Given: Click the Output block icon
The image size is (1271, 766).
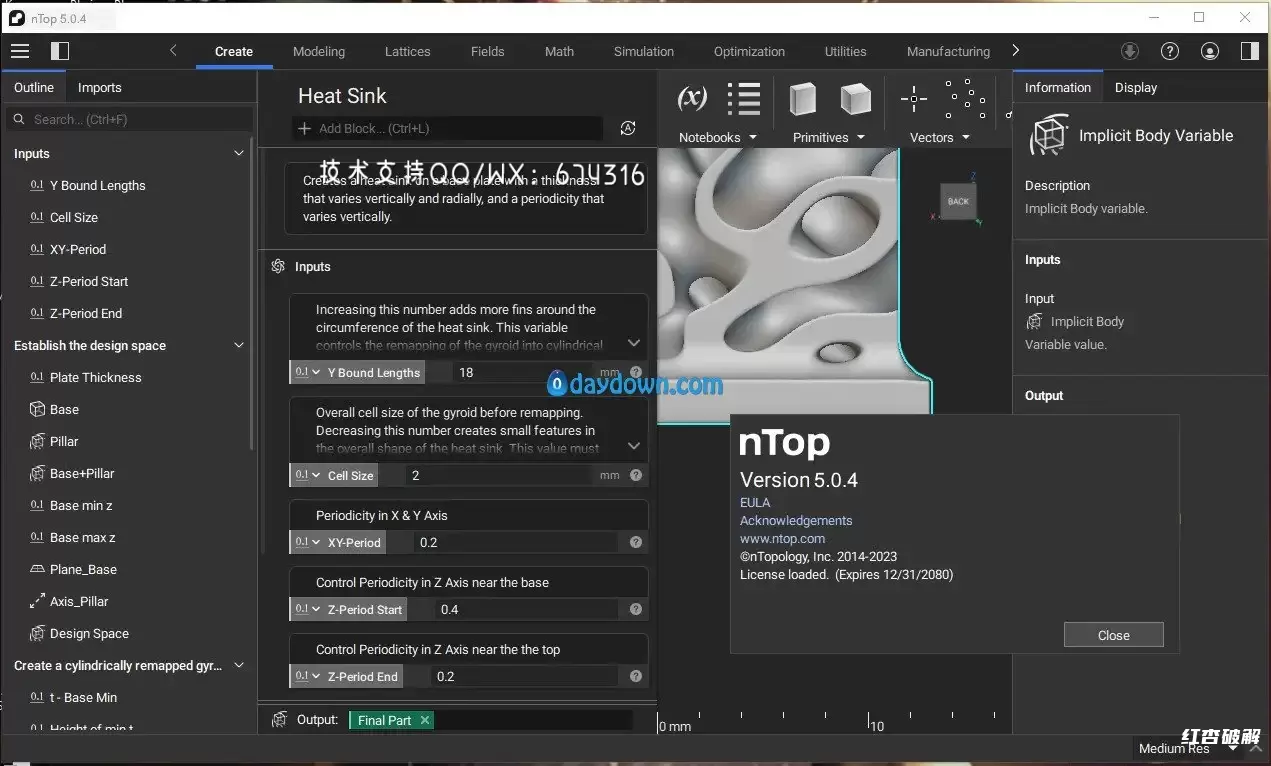Looking at the screenshot, I should pos(280,720).
